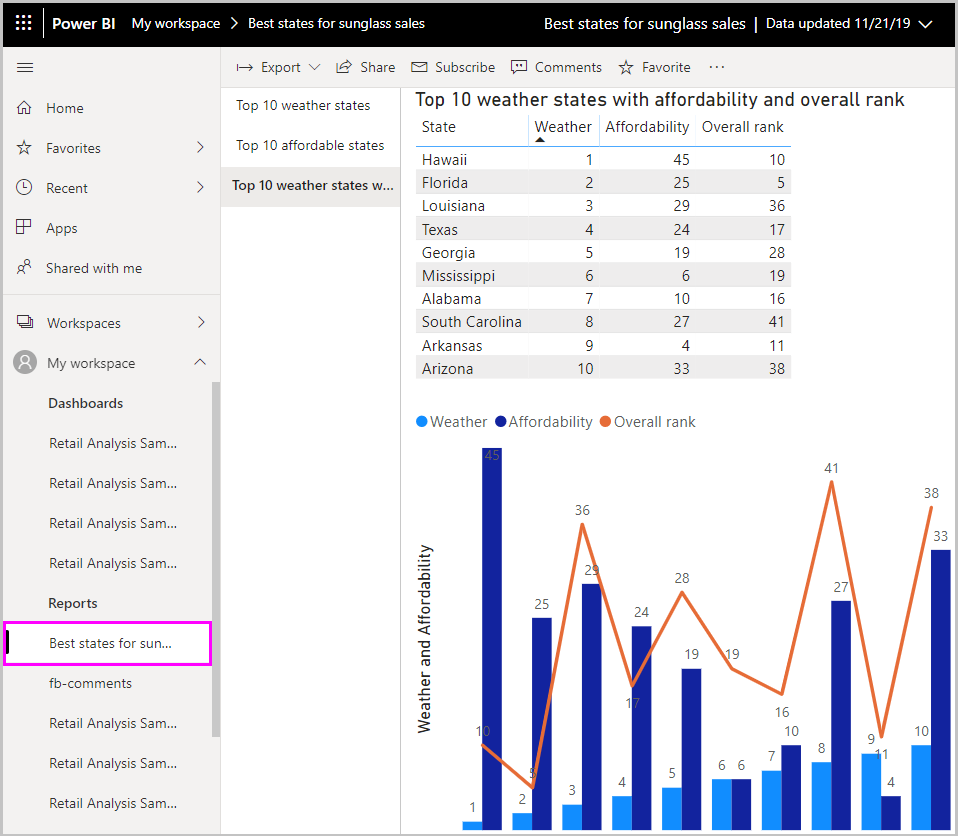Screen dimensions: 958x836
Task: Click the Share button label
Action: (x=378, y=67)
